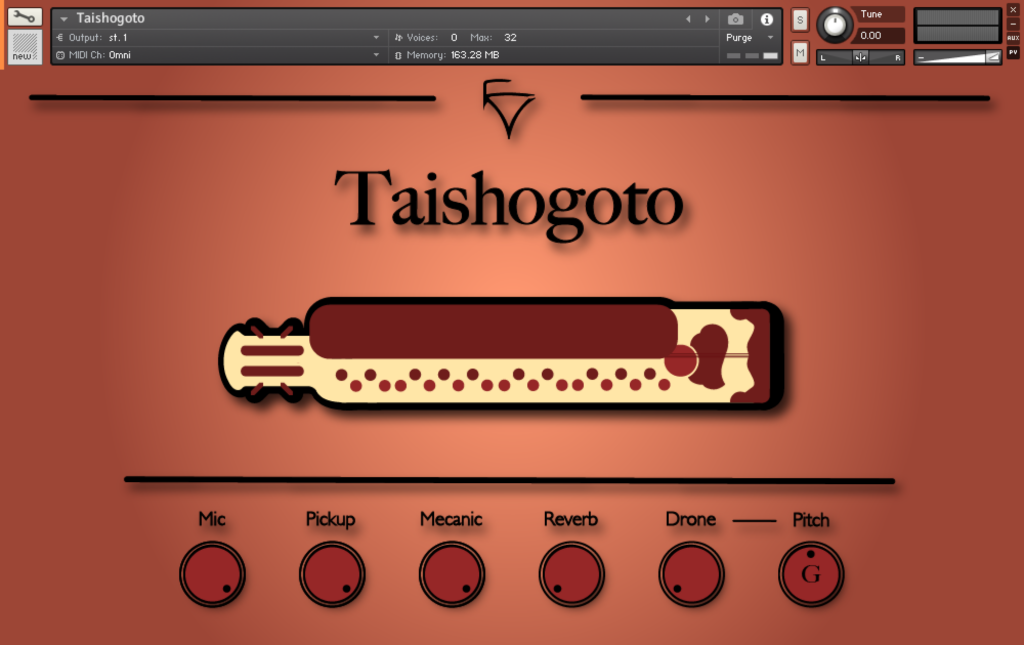The width and height of the screenshot is (1024, 645).
Task: Click the Mecanic knob
Action: click(452, 574)
